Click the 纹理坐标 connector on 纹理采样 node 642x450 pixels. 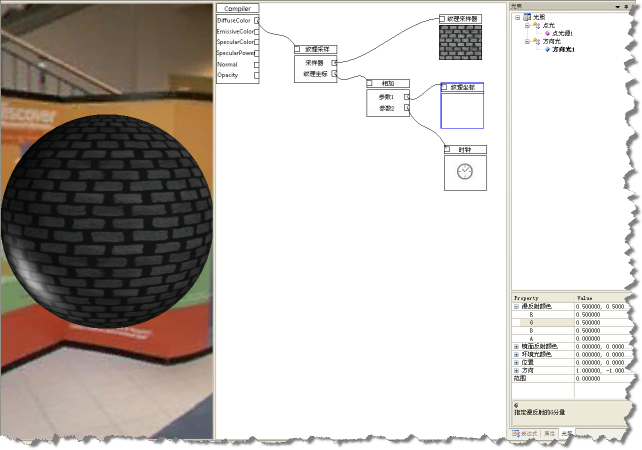pos(335,74)
